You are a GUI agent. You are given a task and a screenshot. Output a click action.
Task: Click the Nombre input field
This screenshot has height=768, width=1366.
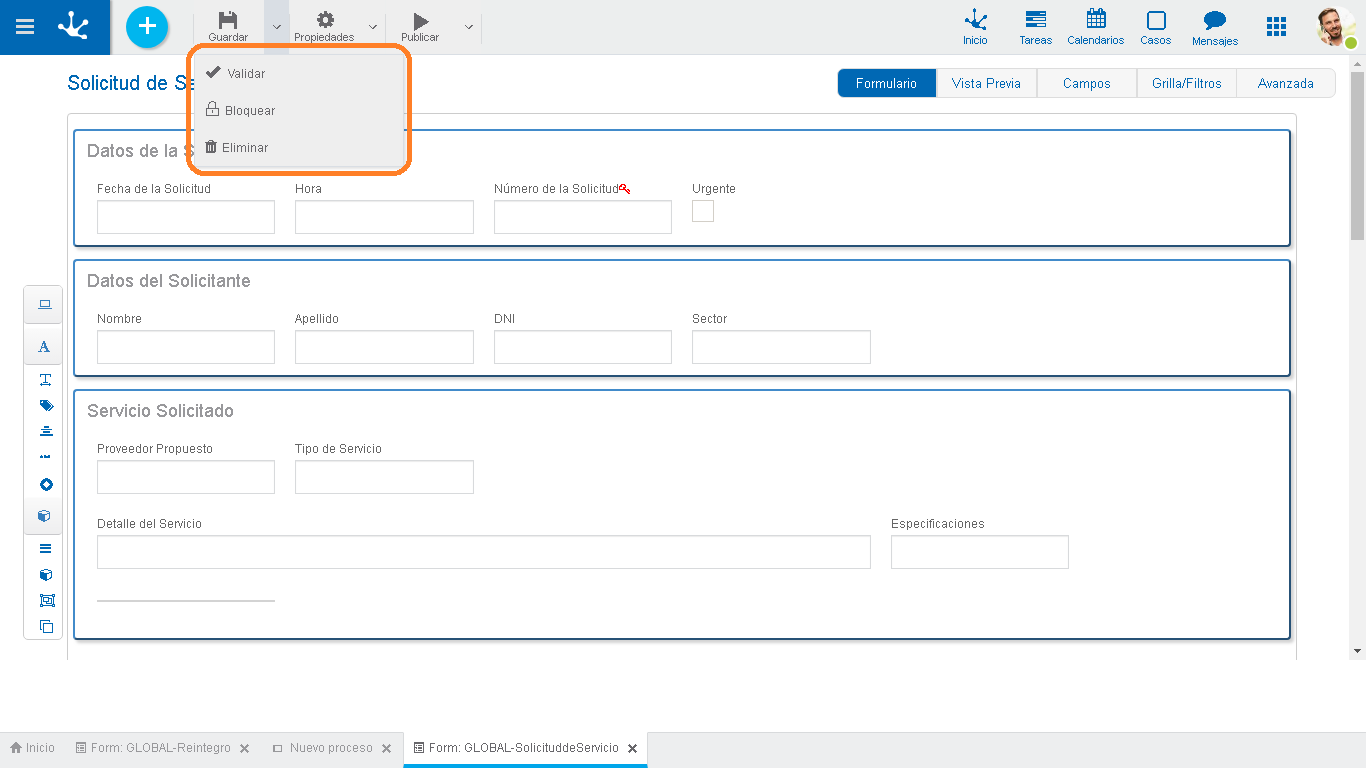tap(186, 347)
